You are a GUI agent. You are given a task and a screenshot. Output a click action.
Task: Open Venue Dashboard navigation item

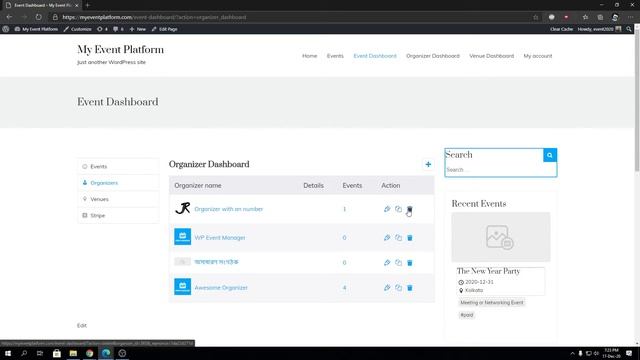click(491, 56)
